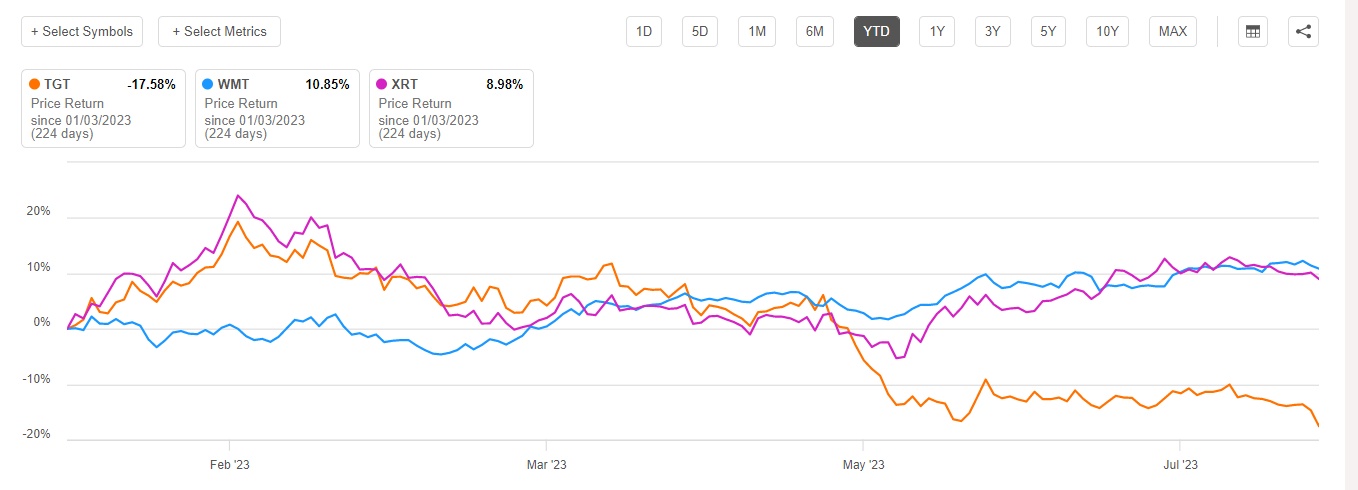Toggle the WMT price return card
The width and height of the screenshot is (1358, 490).
pyautogui.click(x=277, y=108)
